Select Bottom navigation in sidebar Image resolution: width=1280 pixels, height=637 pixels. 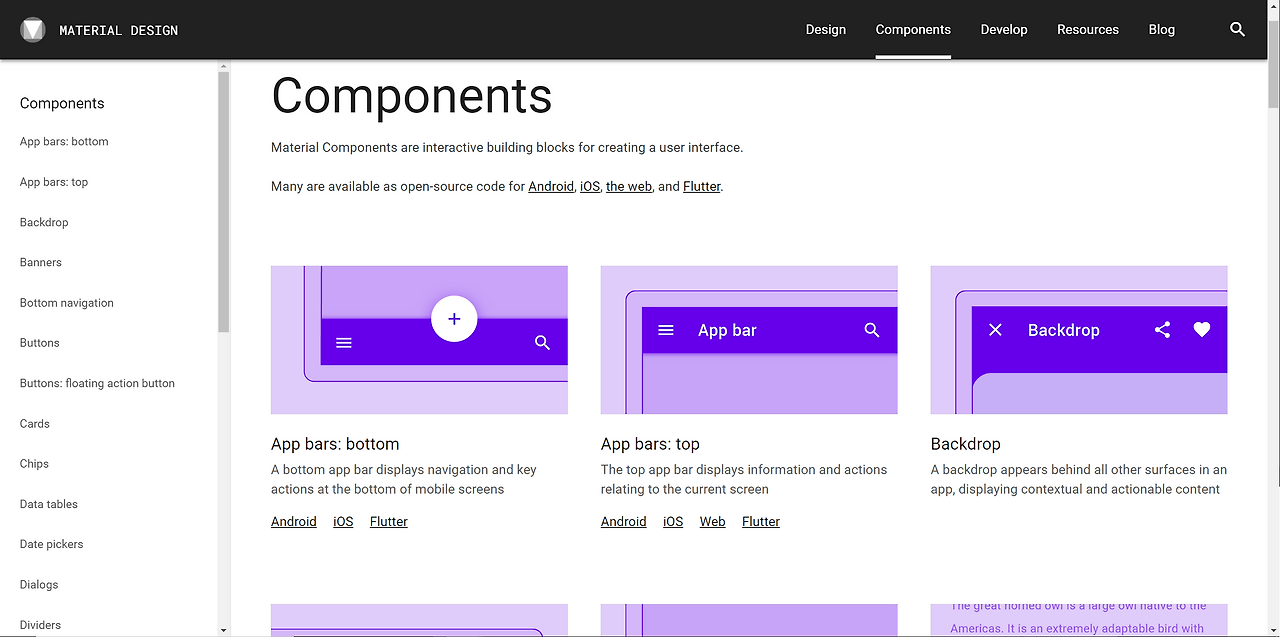click(67, 303)
